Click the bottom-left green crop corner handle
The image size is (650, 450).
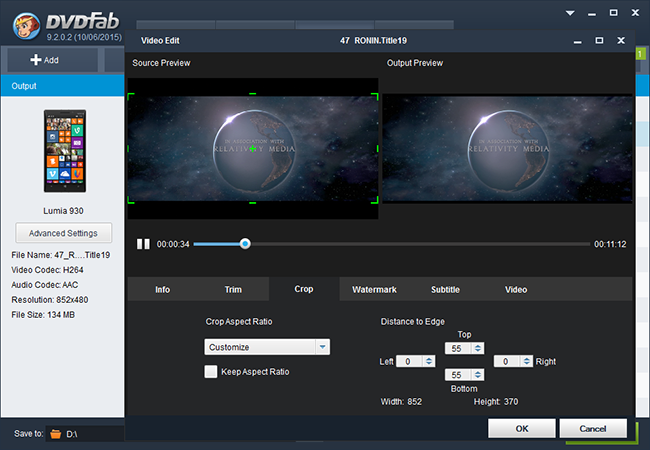click(x=131, y=200)
